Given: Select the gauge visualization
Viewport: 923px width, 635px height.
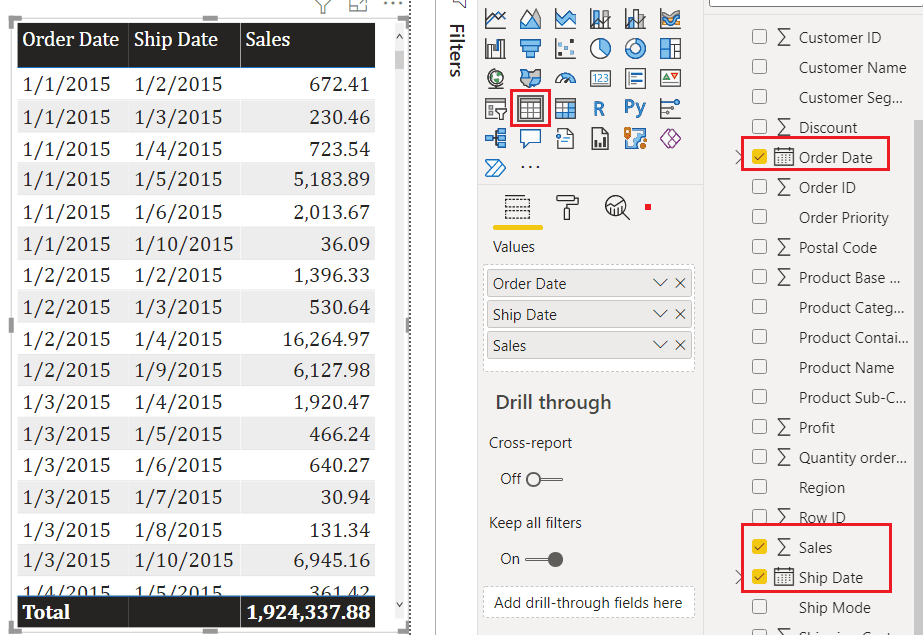Looking at the screenshot, I should (x=565, y=78).
